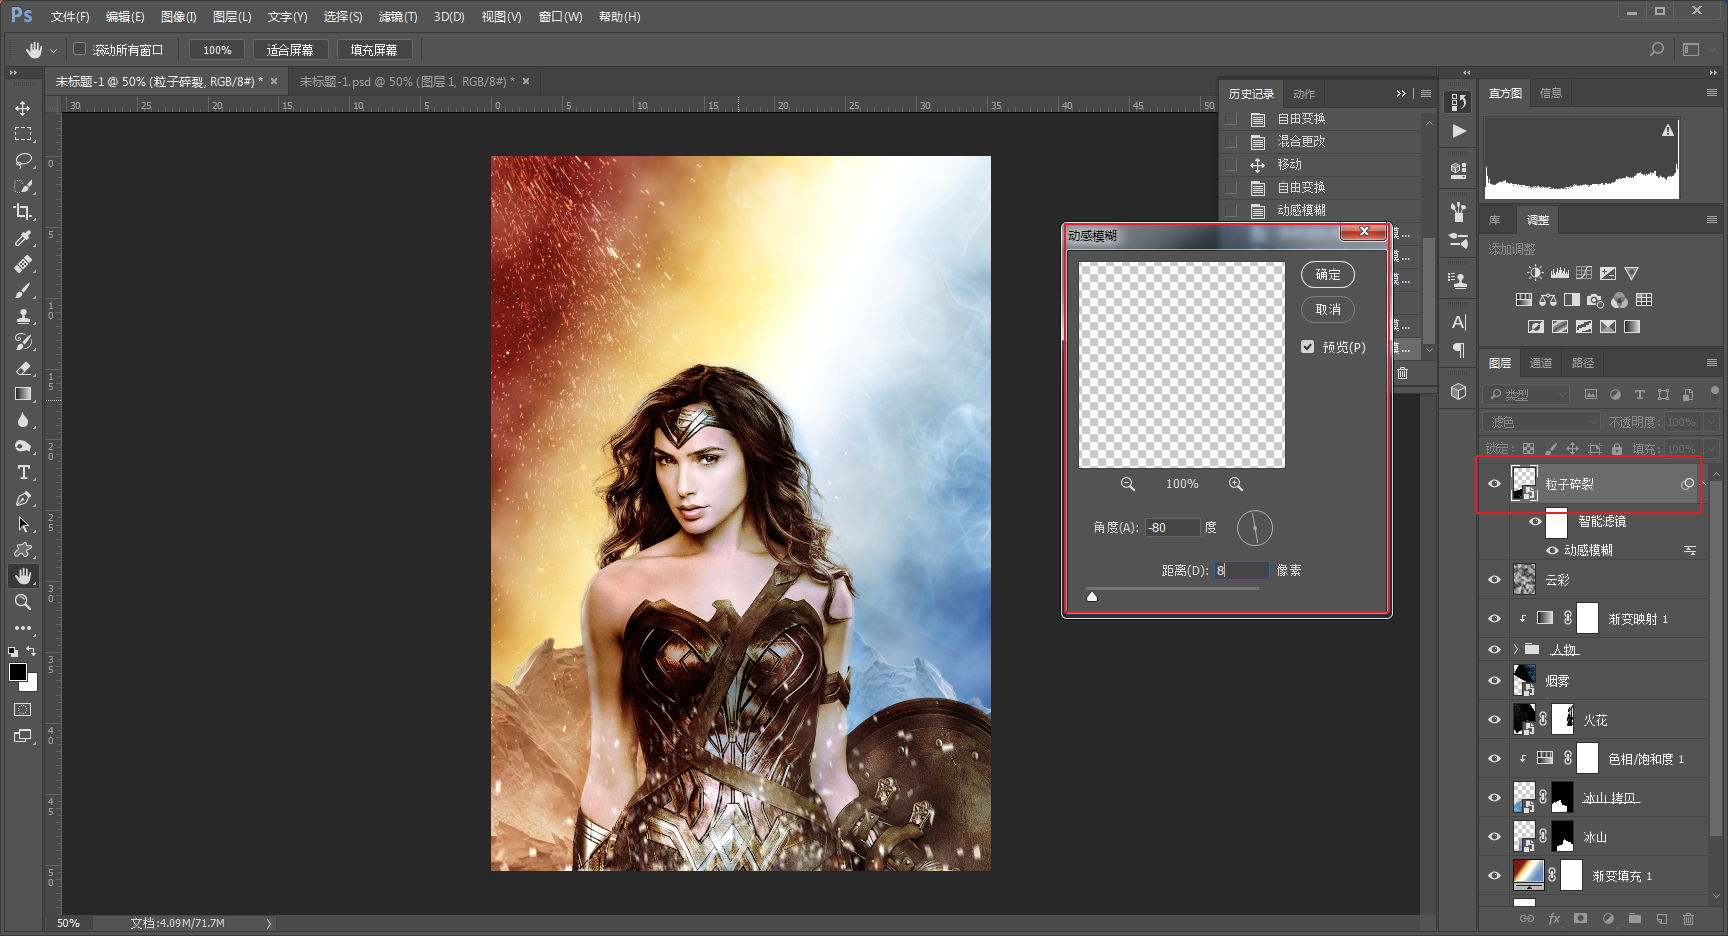Open the 不透明度 opacity dropdown arrow
The image size is (1728, 936).
click(1710, 422)
